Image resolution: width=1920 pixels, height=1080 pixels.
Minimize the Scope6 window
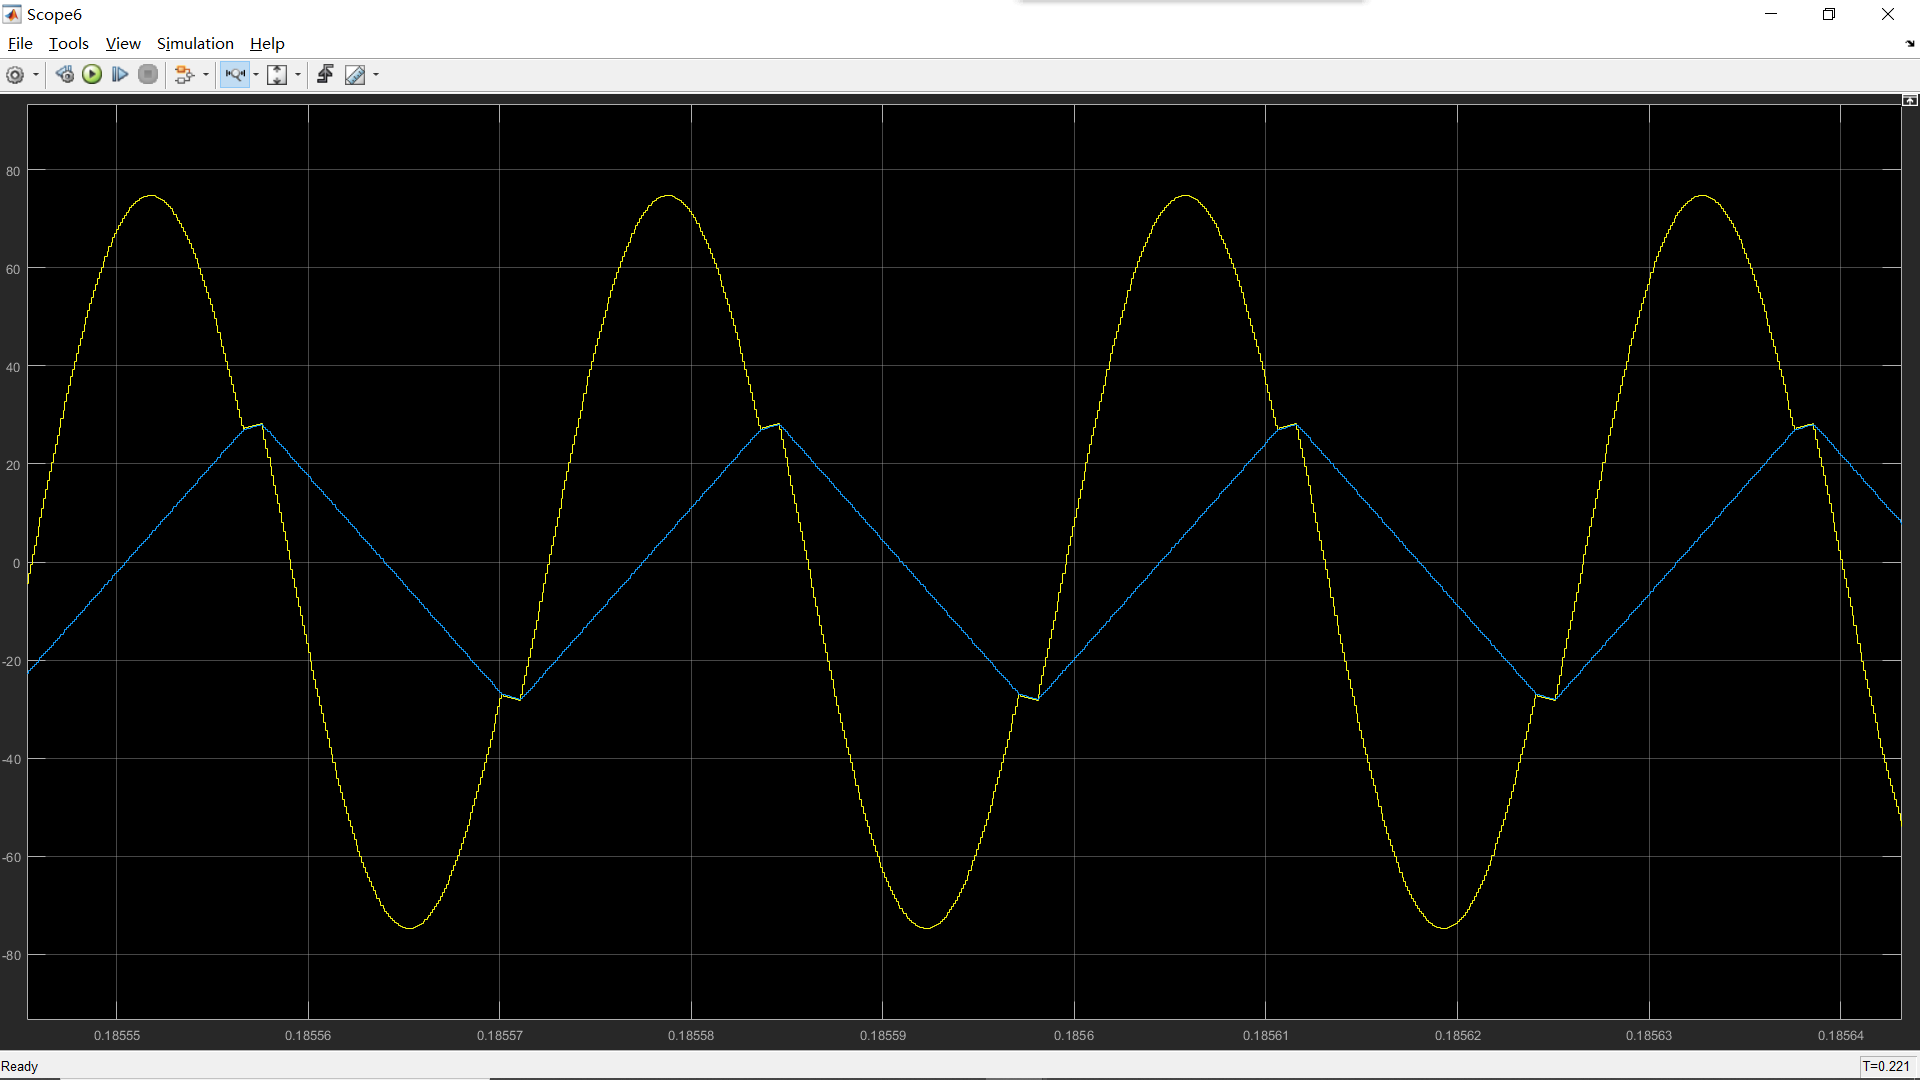click(1771, 14)
